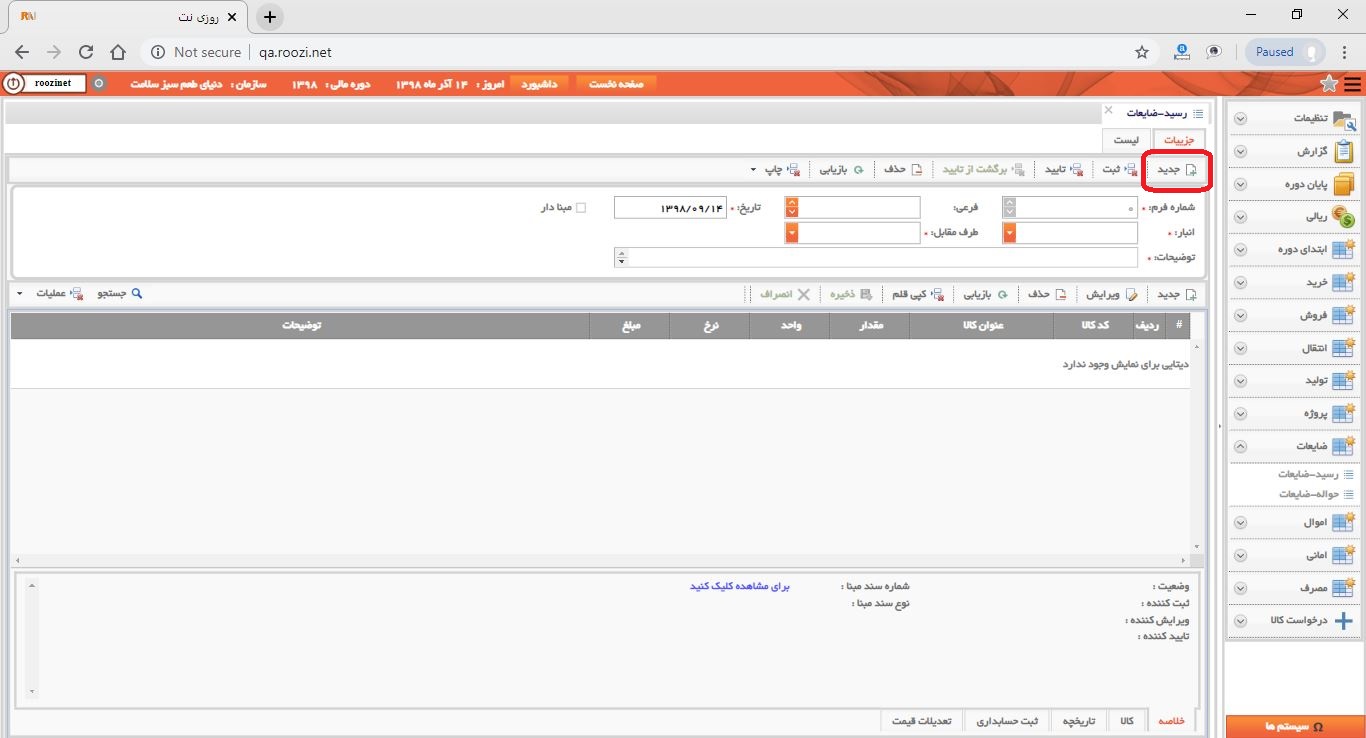
Task: Click the تنظیمات settings icon in the sidebar
Action: pos(1345,118)
